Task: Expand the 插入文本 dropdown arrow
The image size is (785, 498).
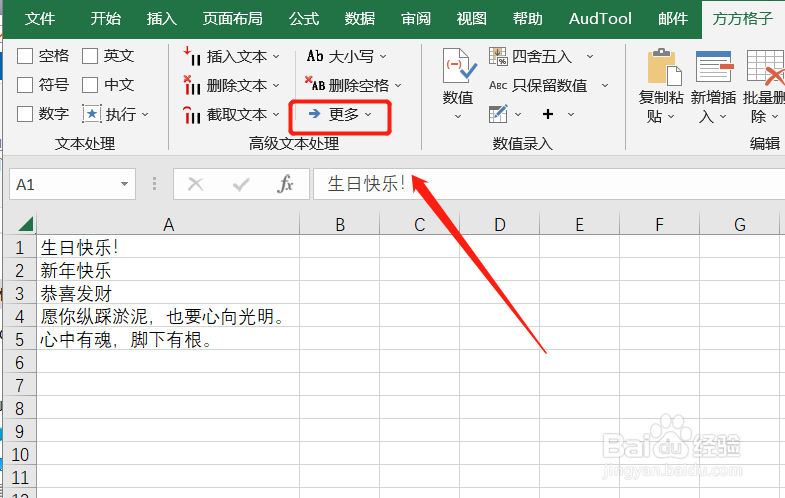Action: (276, 57)
